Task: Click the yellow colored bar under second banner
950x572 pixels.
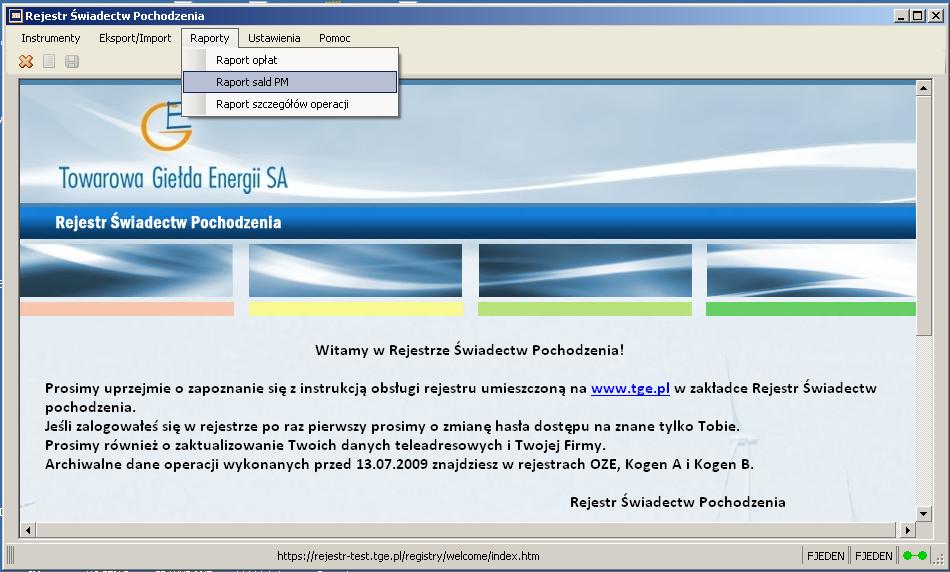Action: (x=356, y=309)
